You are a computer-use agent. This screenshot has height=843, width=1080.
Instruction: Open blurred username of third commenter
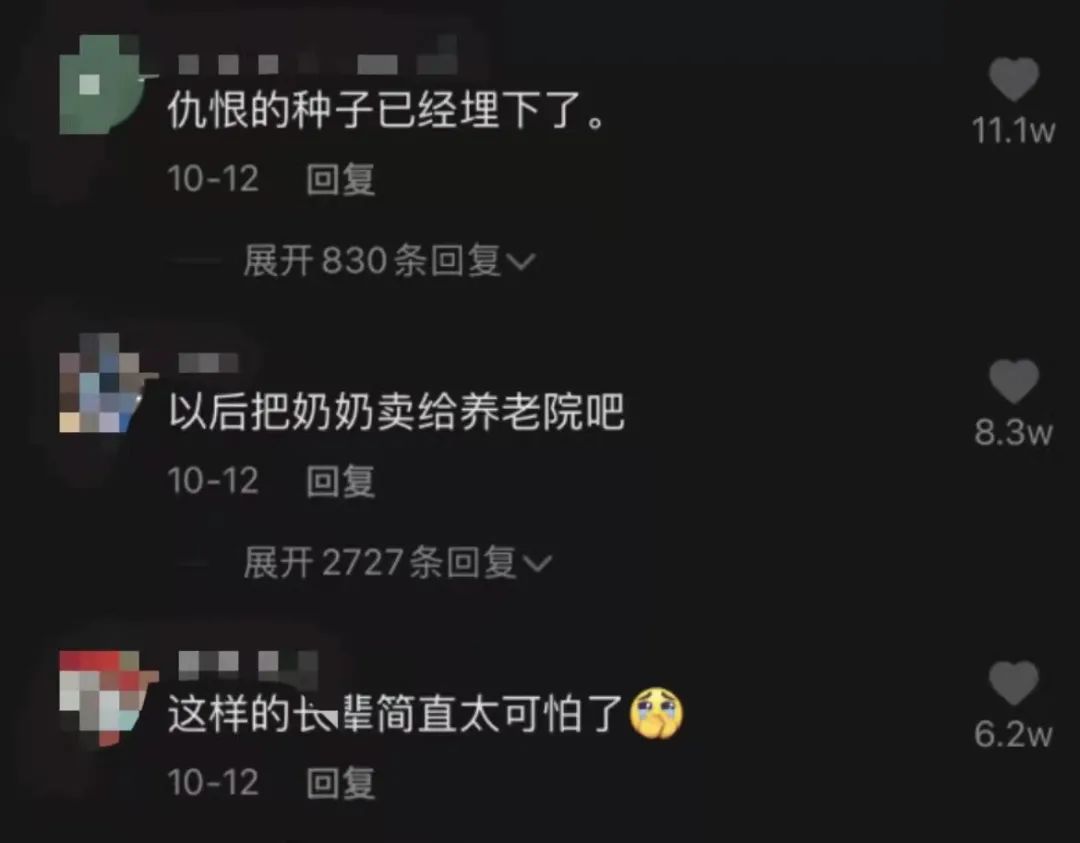tap(248, 663)
